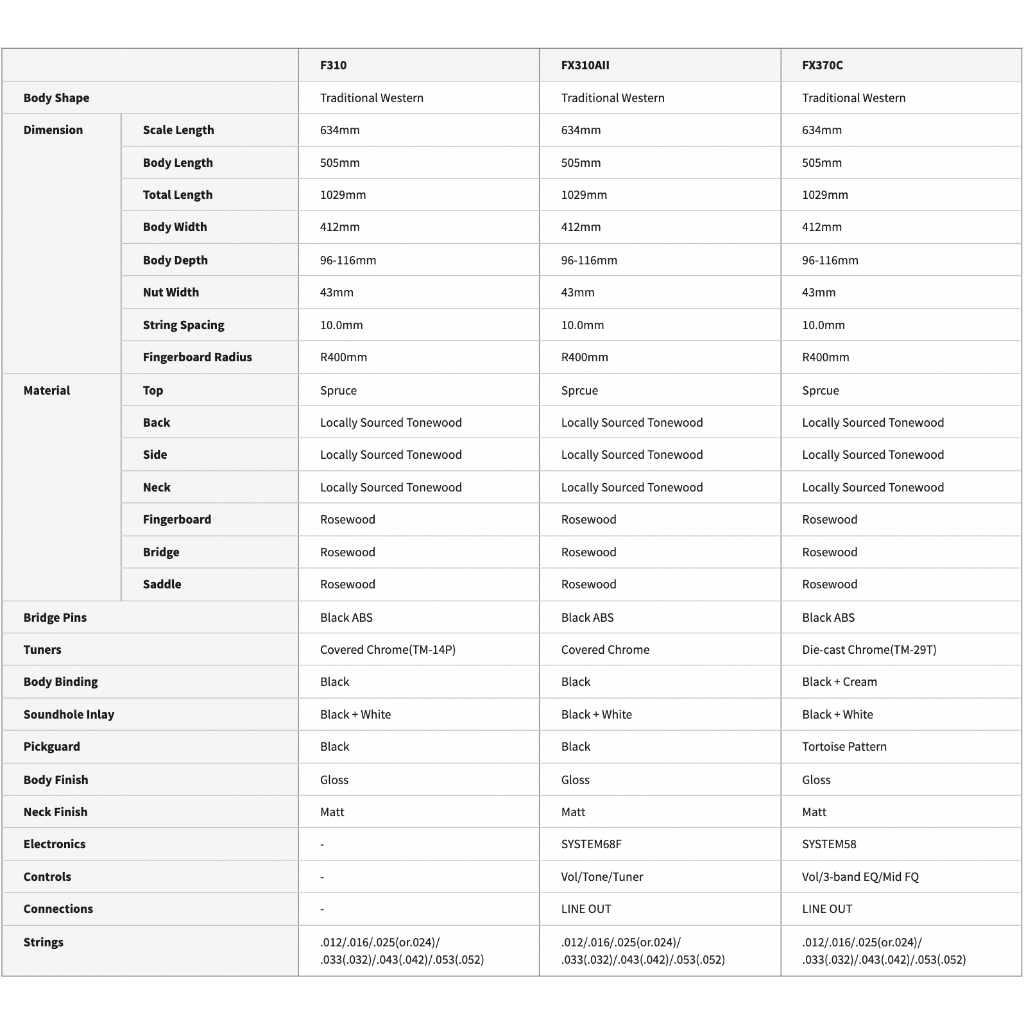Click the Strings row label
This screenshot has height=1024, width=1024.
click(43, 942)
